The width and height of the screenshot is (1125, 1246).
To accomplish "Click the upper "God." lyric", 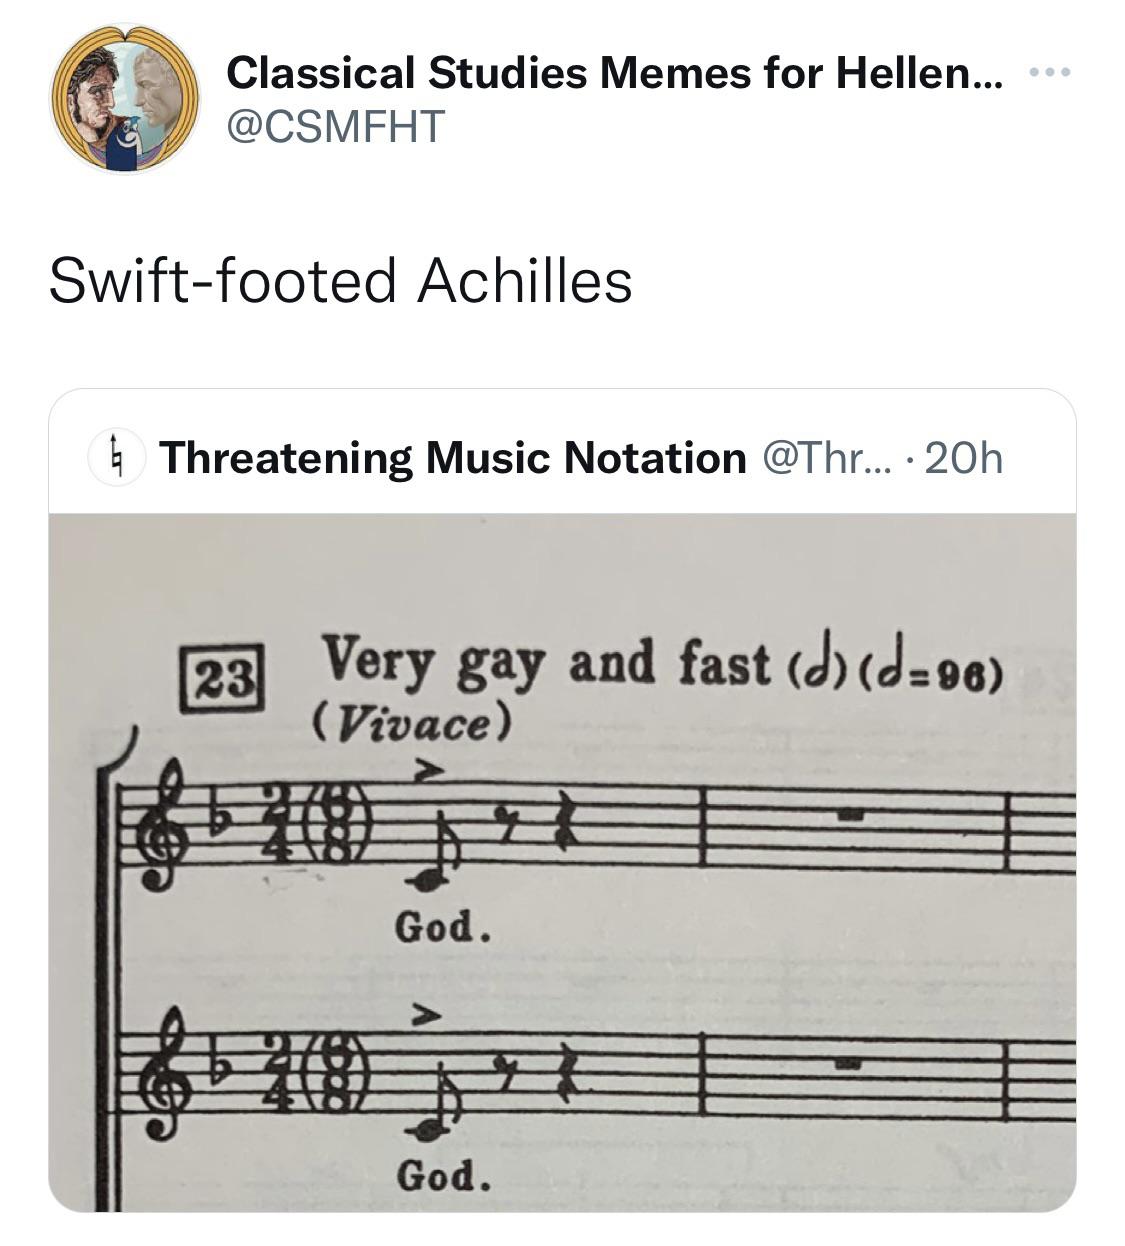I will pyautogui.click(x=443, y=927).
